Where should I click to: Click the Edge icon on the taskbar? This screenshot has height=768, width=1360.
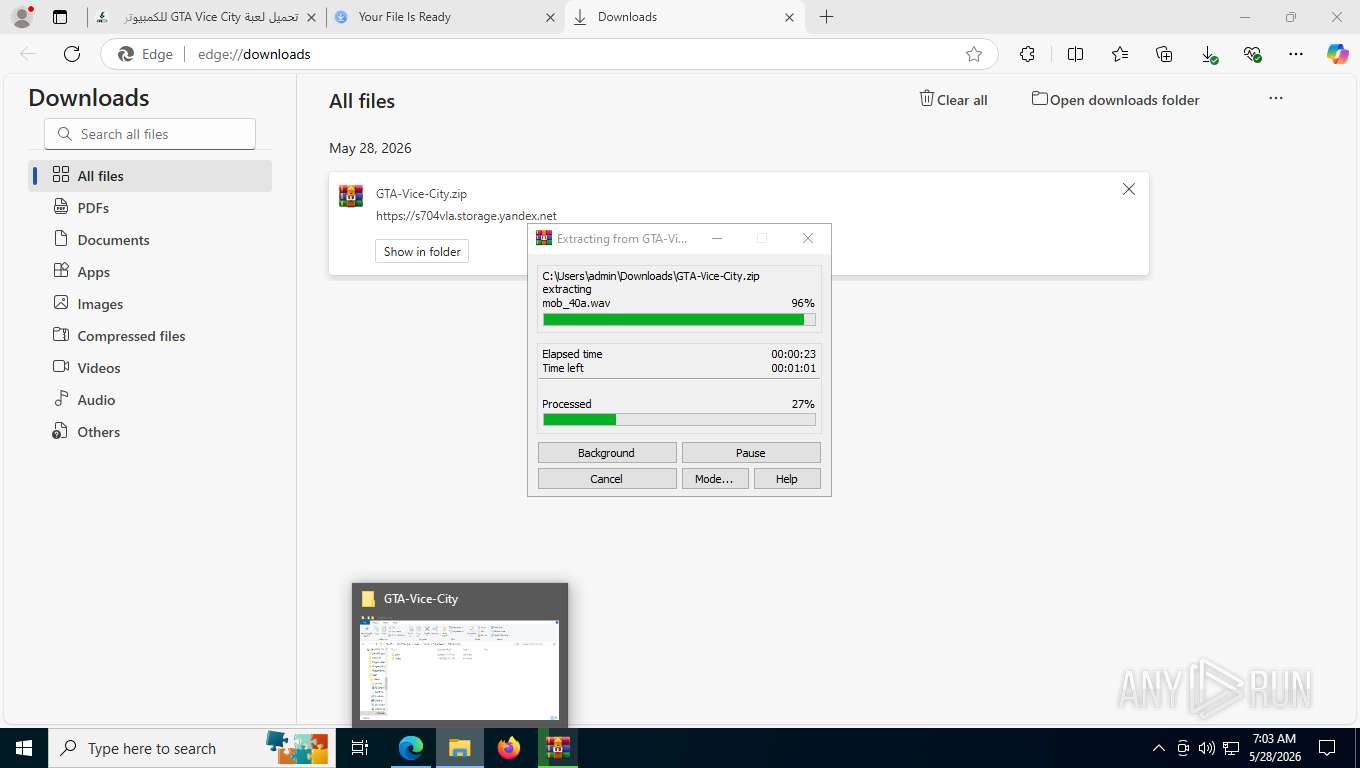(411, 748)
